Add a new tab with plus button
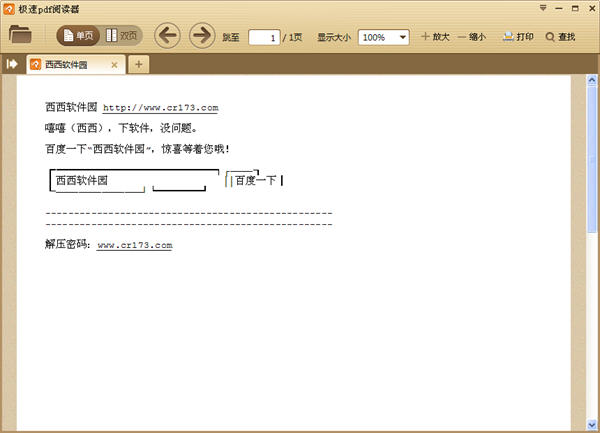The image size is (600, 433). [139, 65]
